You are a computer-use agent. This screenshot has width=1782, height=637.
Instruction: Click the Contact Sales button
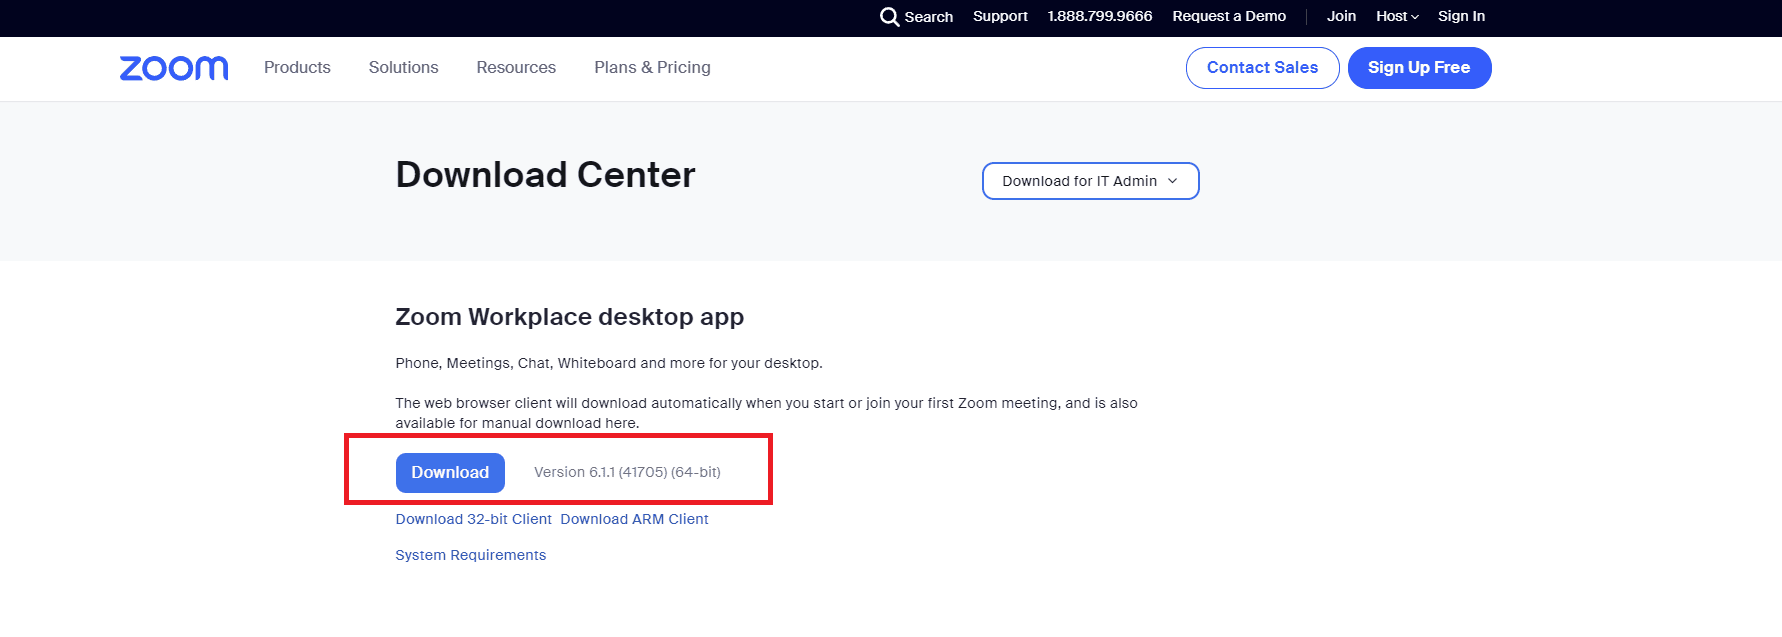pos(1262,68)
